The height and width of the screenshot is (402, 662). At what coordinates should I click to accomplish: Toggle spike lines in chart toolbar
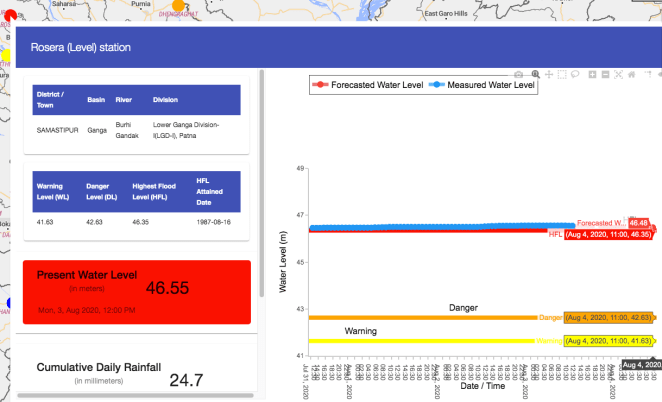tap(647, 75)
